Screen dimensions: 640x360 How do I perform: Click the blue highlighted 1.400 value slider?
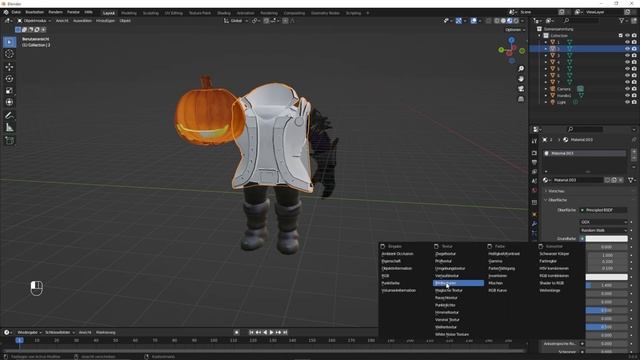tap(607, 285)
